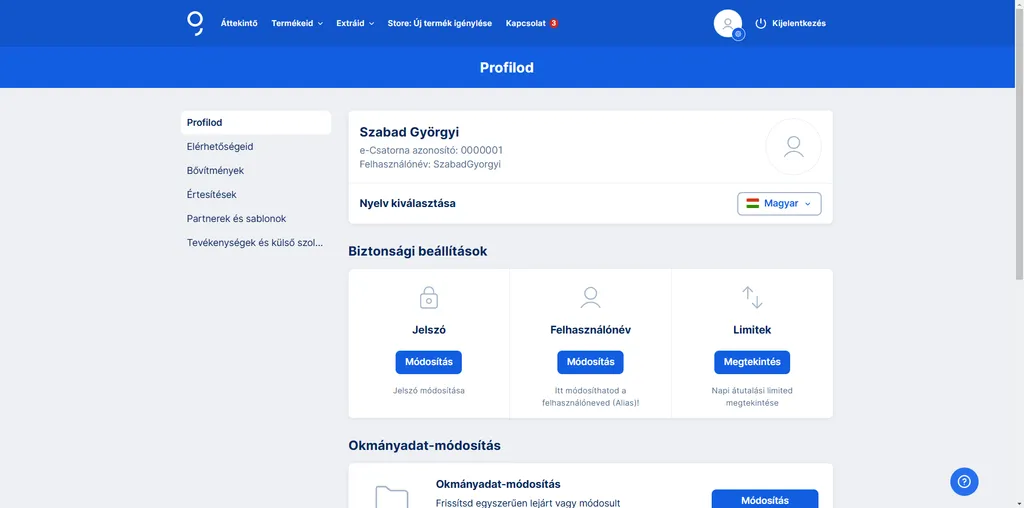Expand the Termékeid dropdown menu
The width and height of the screenshot is (1024, 508).
pos(297,23)
